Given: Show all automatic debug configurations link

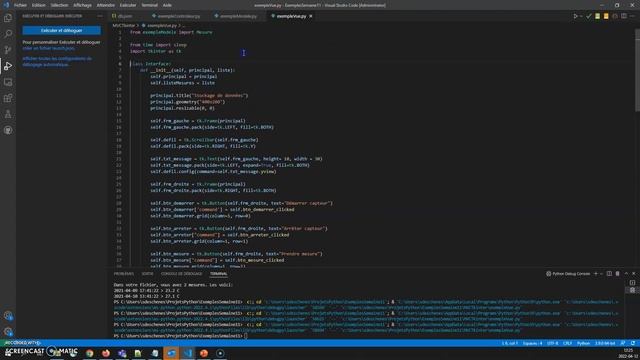Looking at the screenshot, I should point(57,62).
